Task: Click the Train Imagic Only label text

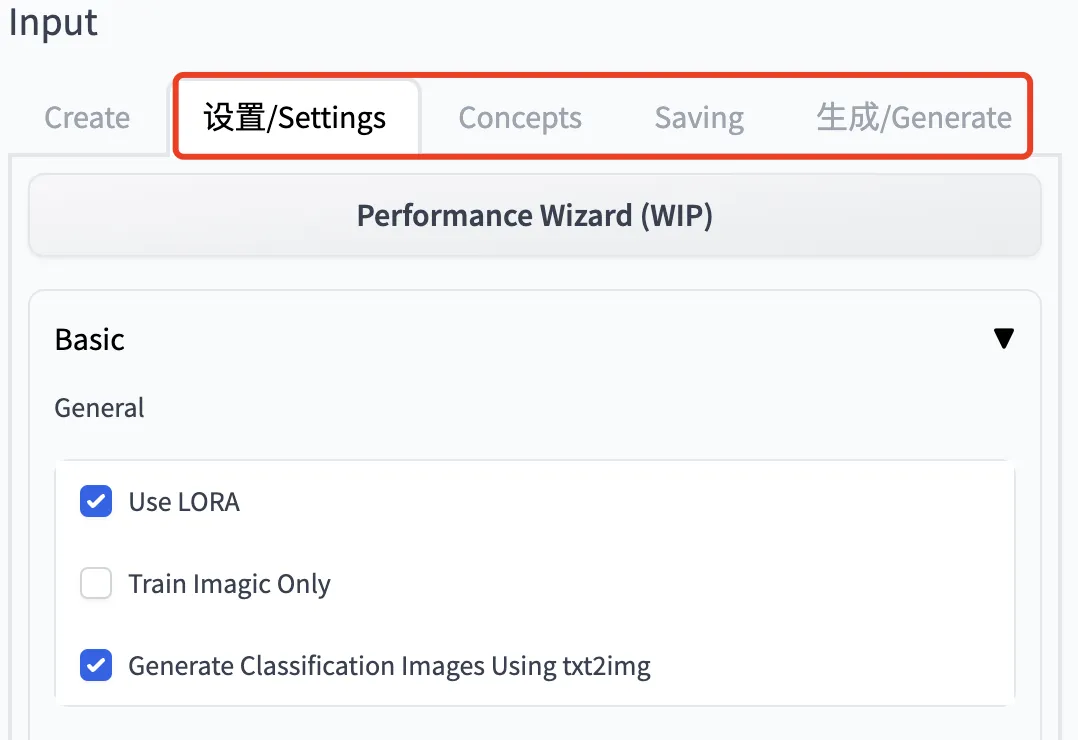Action: (x=229, y=584)
